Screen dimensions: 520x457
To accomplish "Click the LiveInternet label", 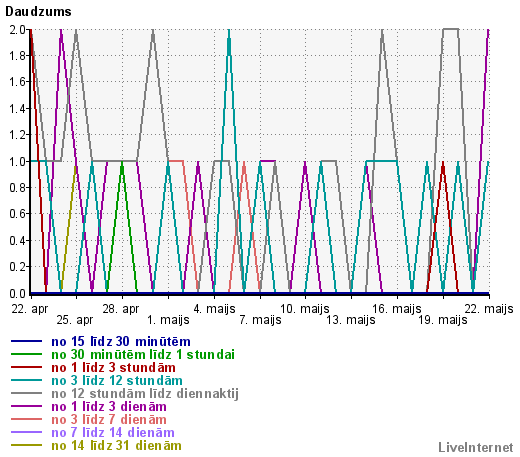I will (476, 447).
